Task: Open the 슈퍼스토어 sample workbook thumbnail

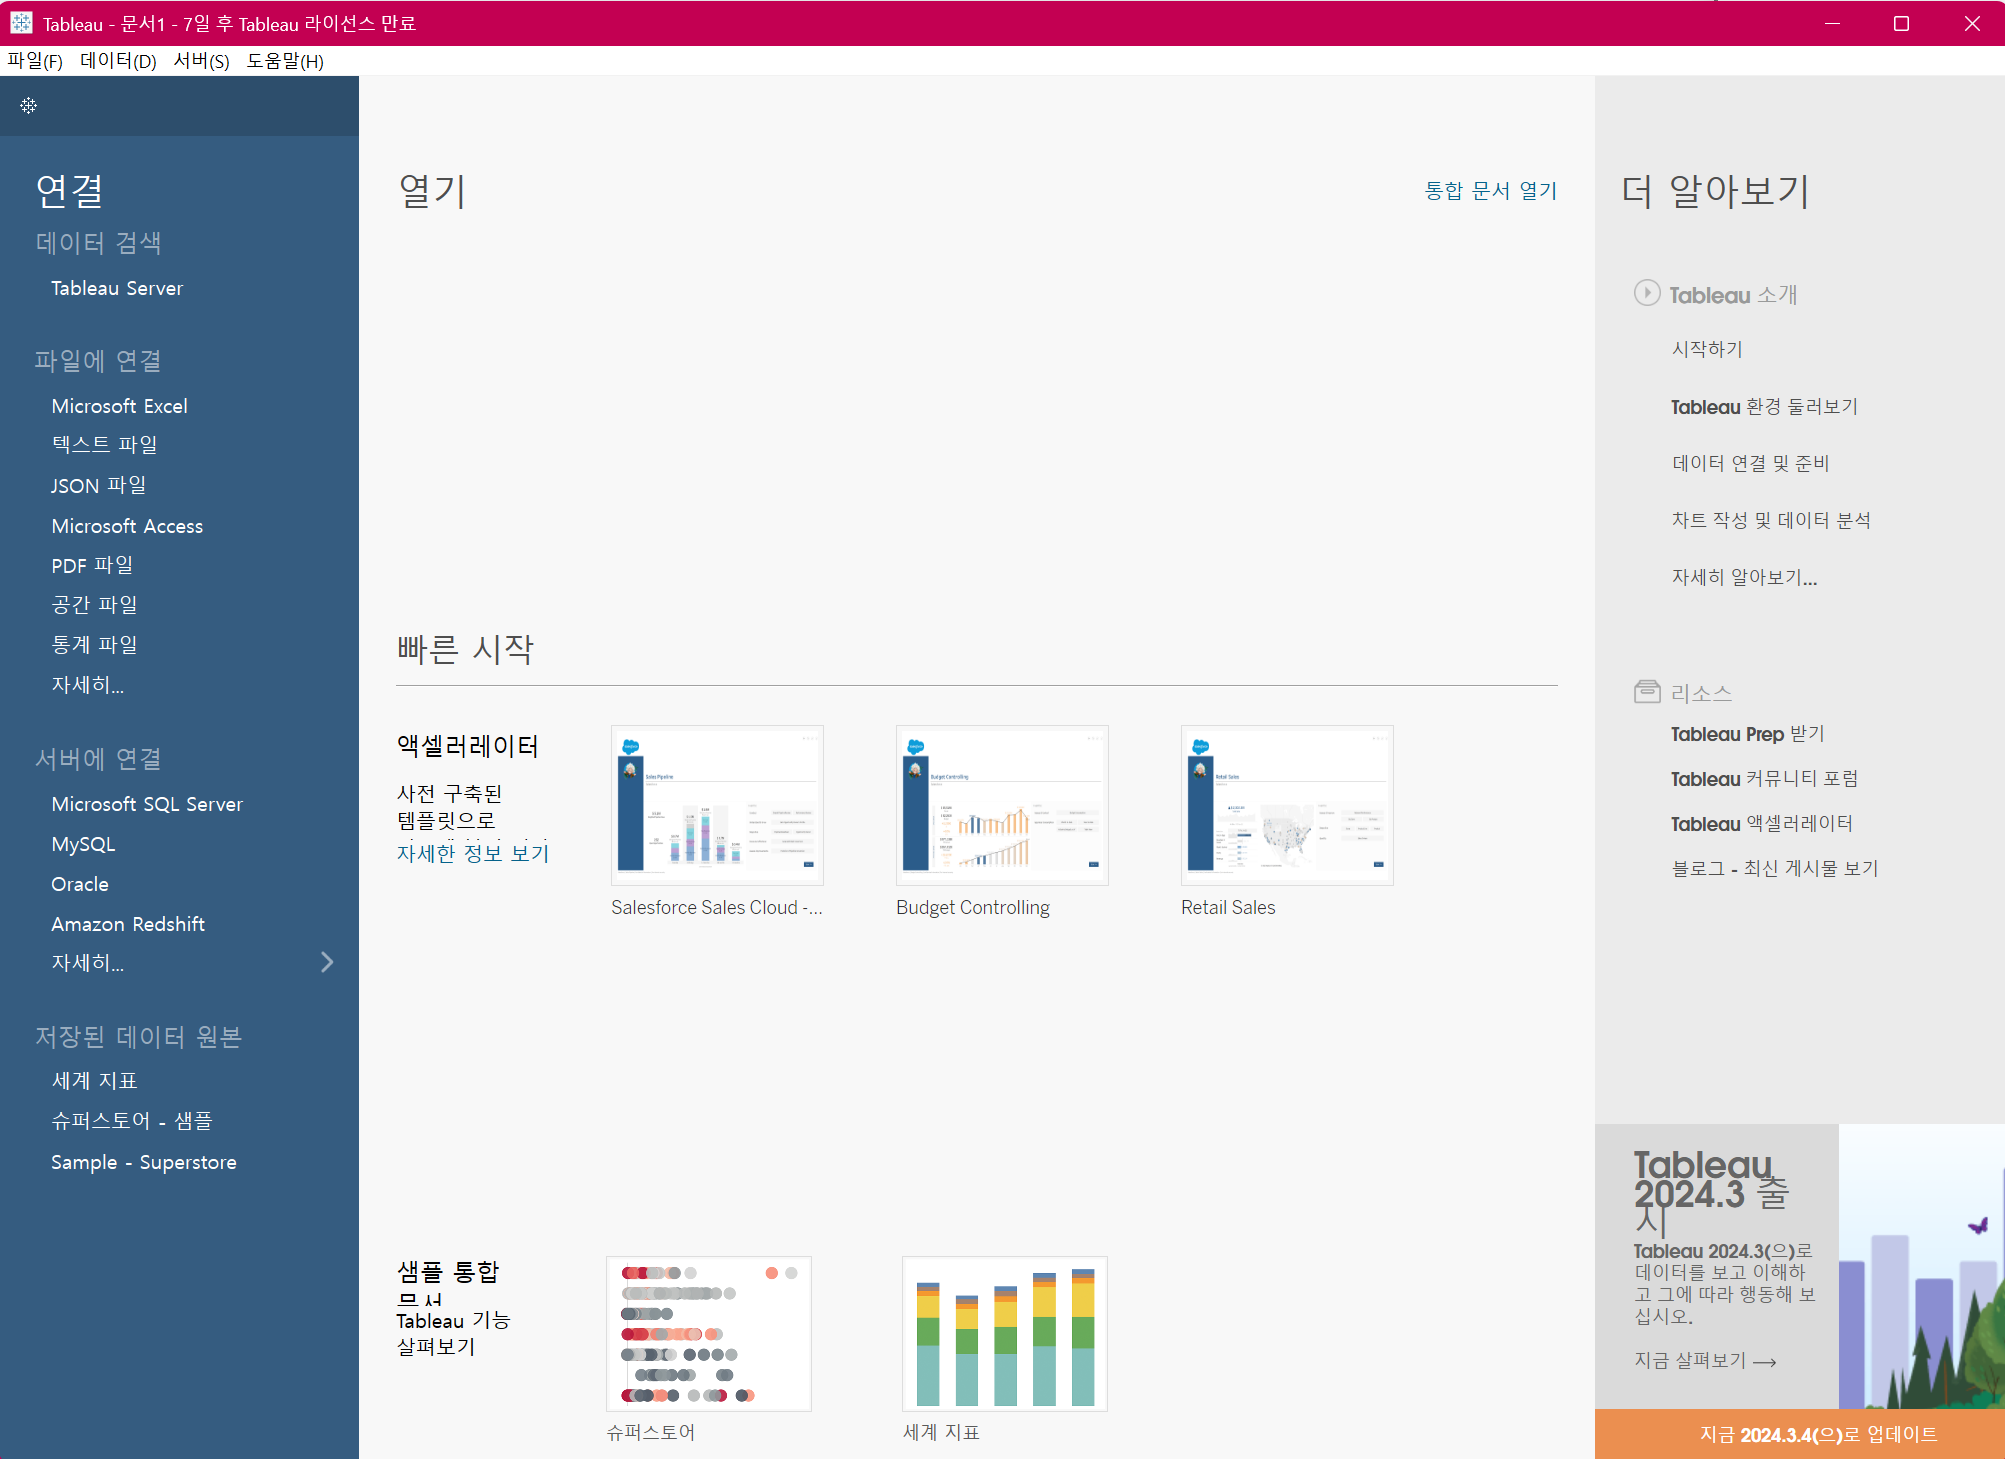Action: click(x=708, y=1333)
